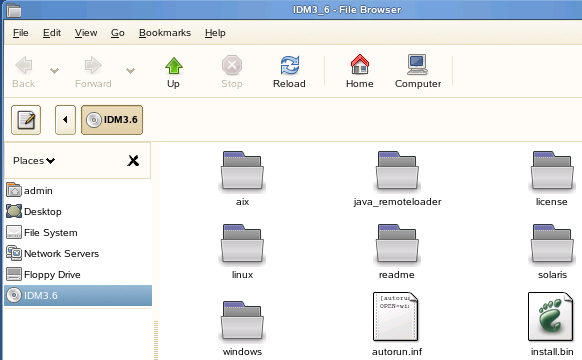582x360 pixels.
Task: Open the Go menu
Action: pyautogui.click(x=117, y=33)
